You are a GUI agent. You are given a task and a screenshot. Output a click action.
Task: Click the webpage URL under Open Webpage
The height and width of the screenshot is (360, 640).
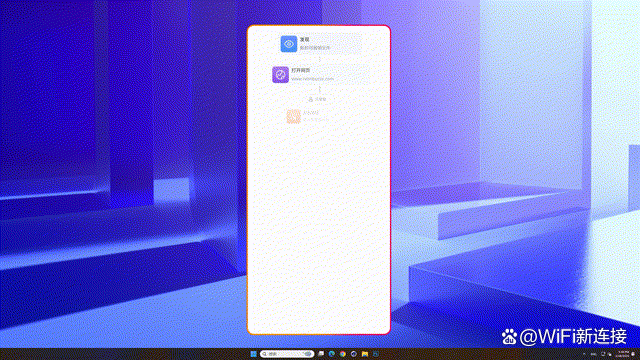pyautogui.click(x=312, y=79)
